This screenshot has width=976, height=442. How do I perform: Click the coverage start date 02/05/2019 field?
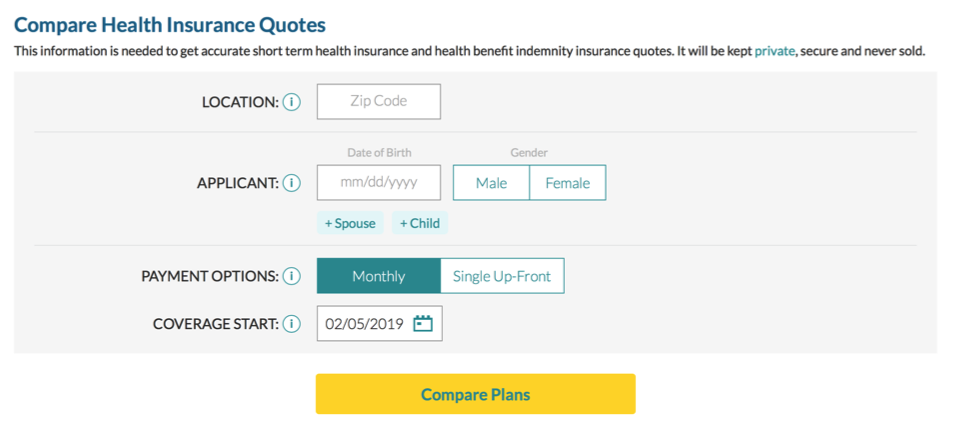click(x=380, y=323)
